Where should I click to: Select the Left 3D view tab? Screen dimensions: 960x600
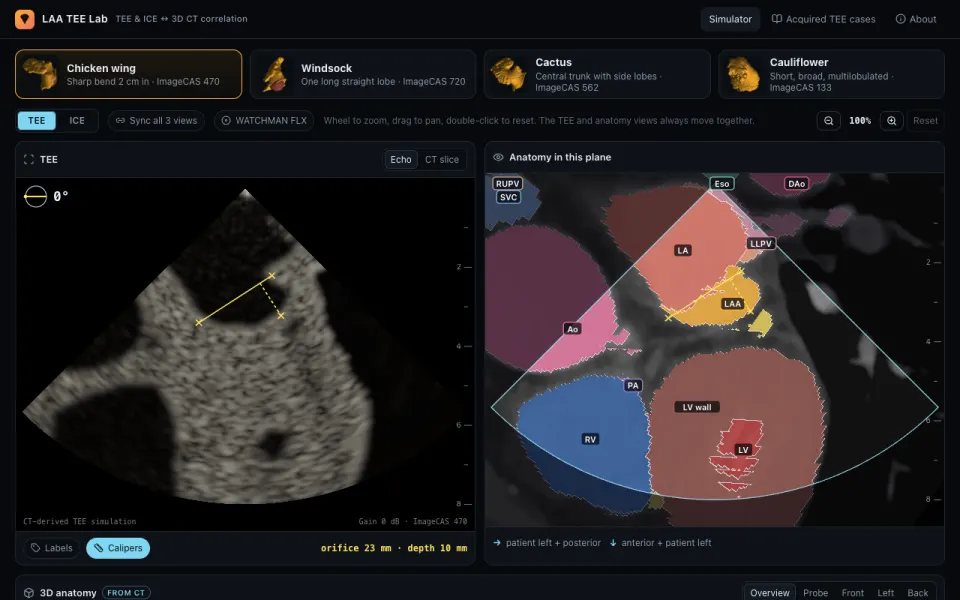pos(885,593)
